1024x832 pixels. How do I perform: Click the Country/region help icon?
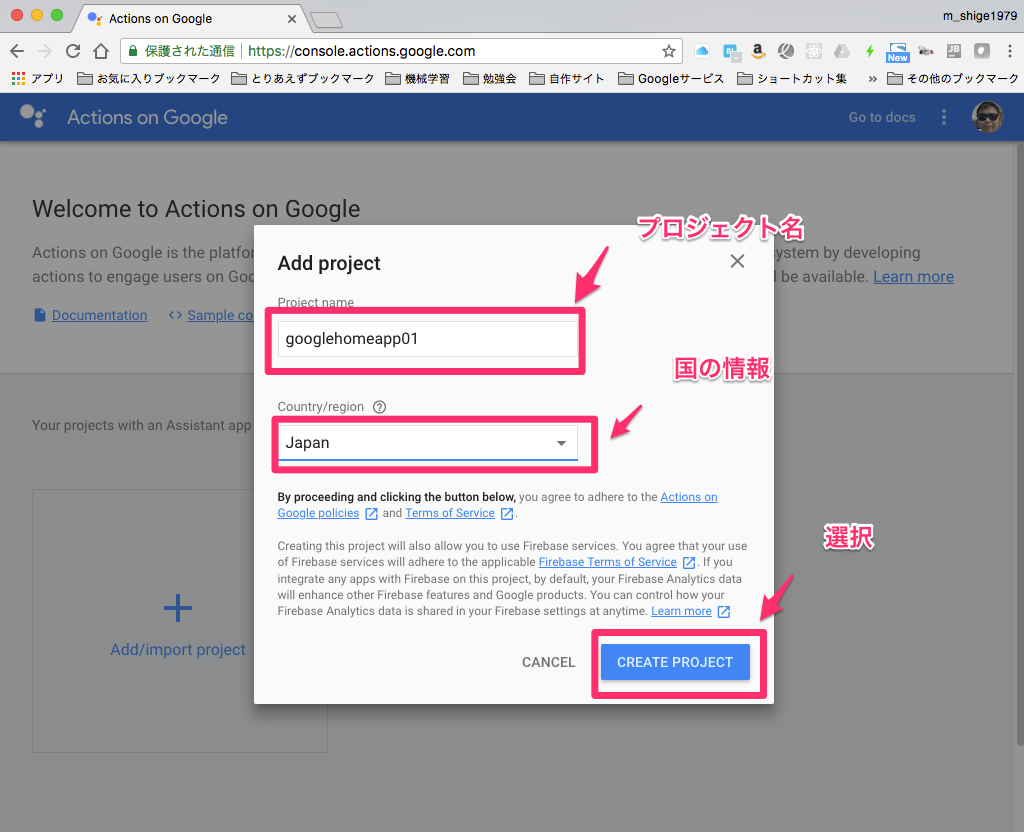click(x=379, y=407)
